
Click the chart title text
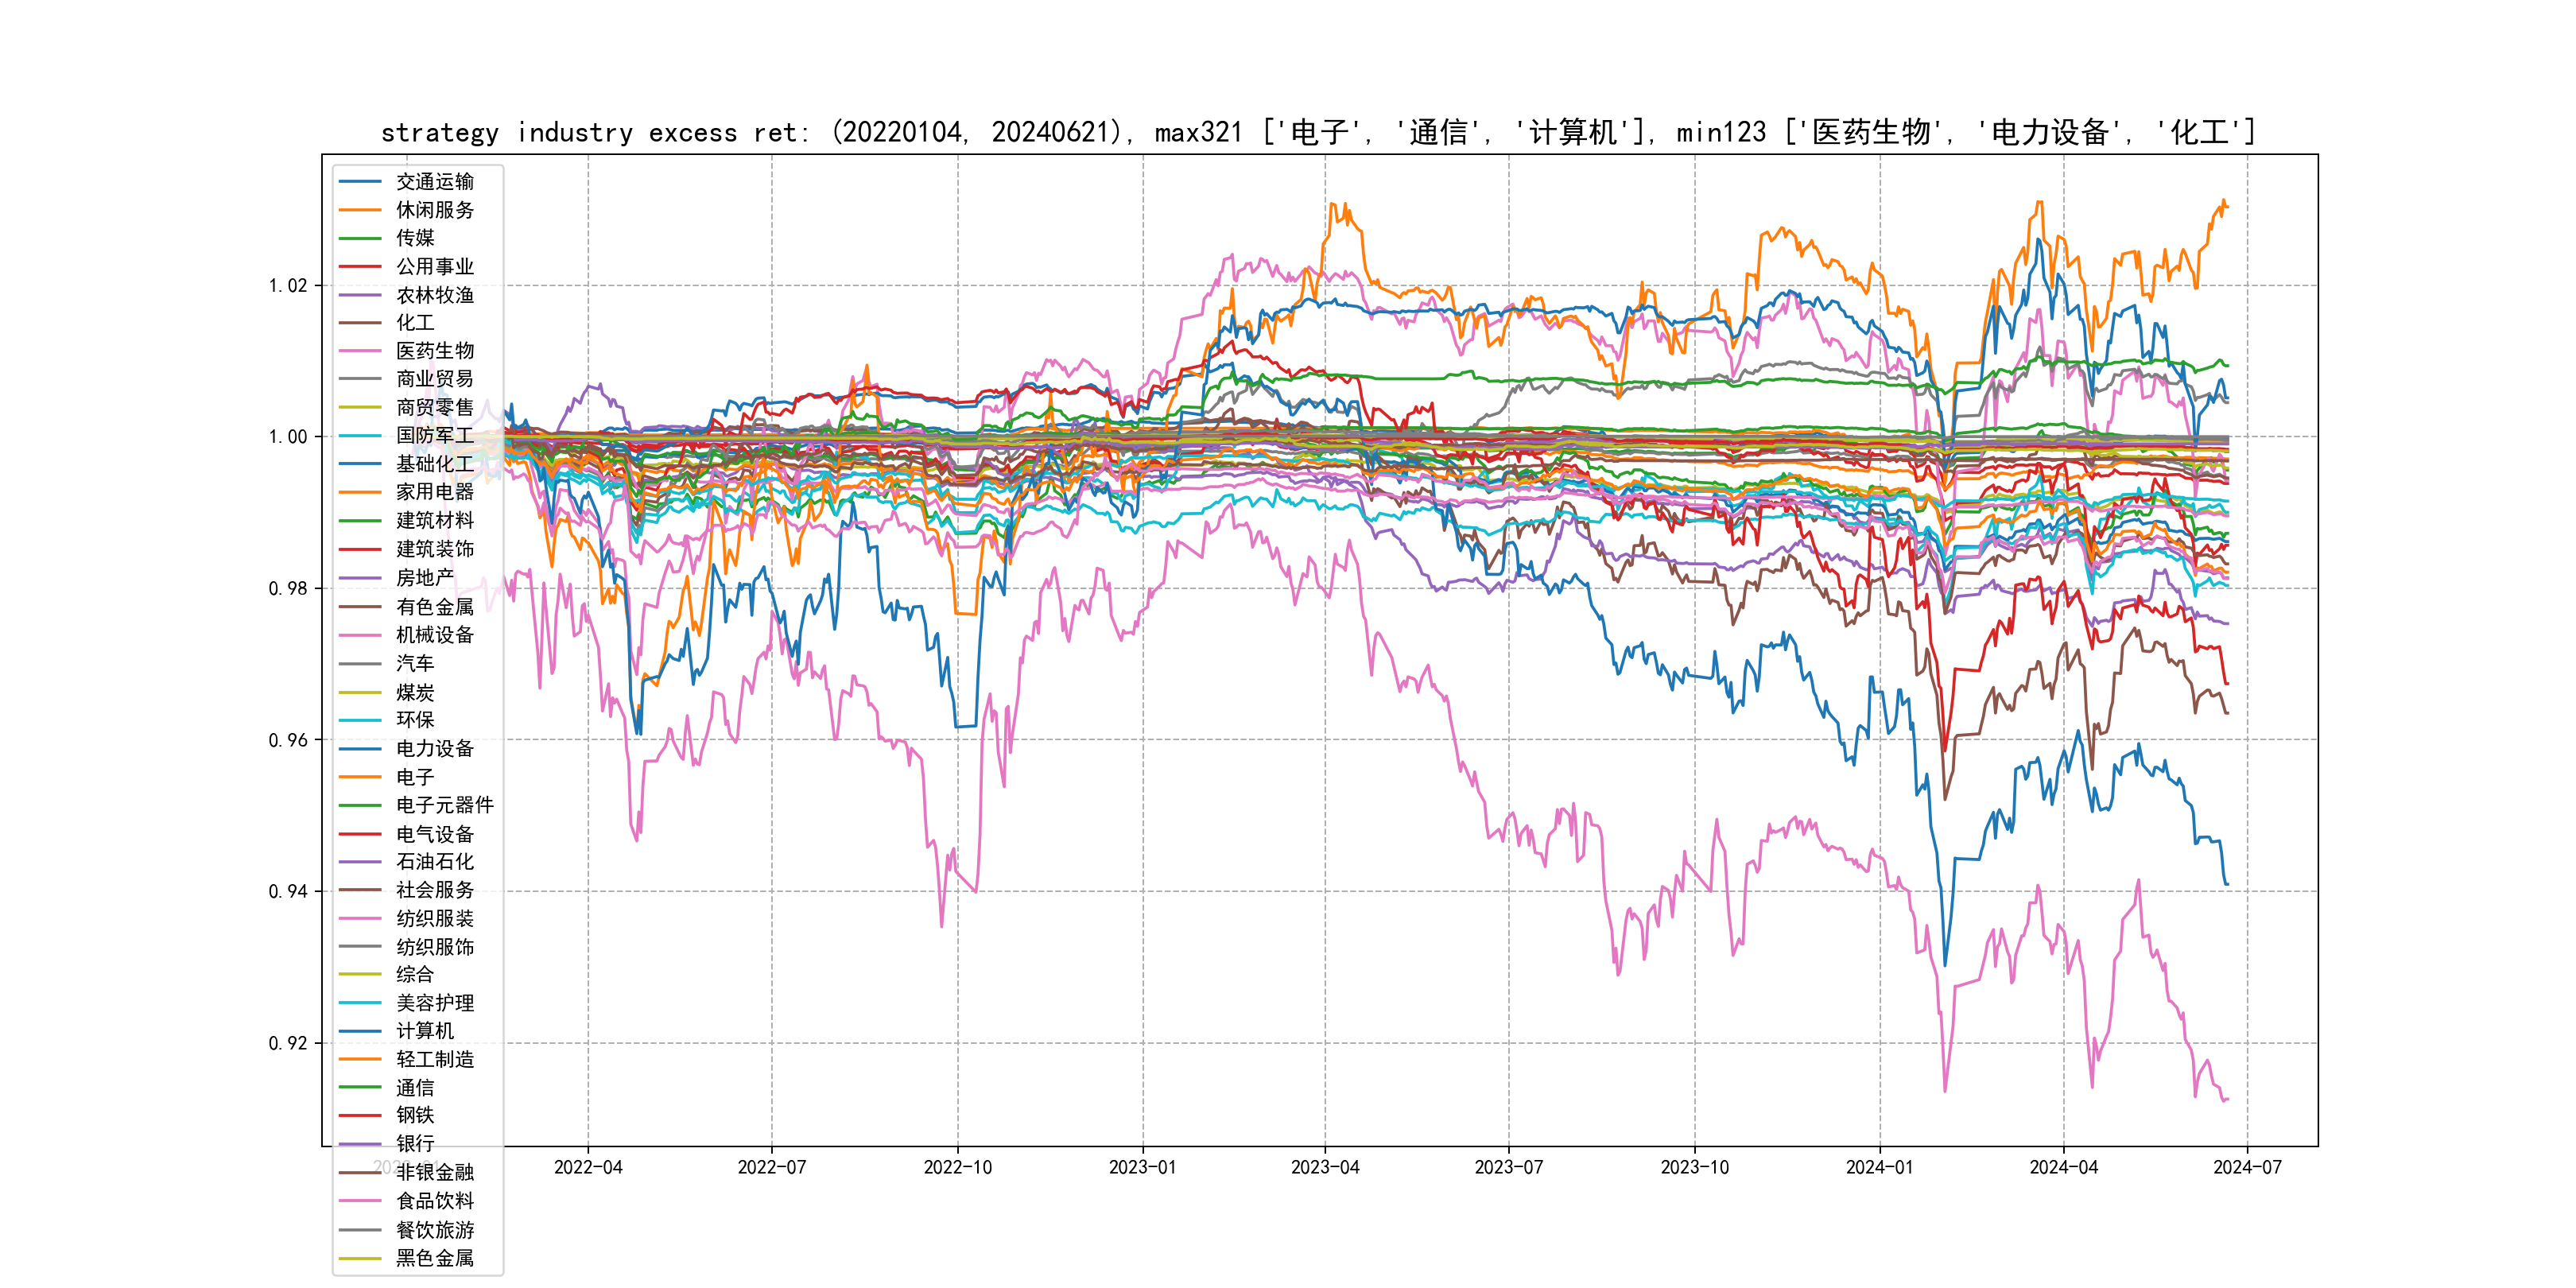[x=1318, y=132]
